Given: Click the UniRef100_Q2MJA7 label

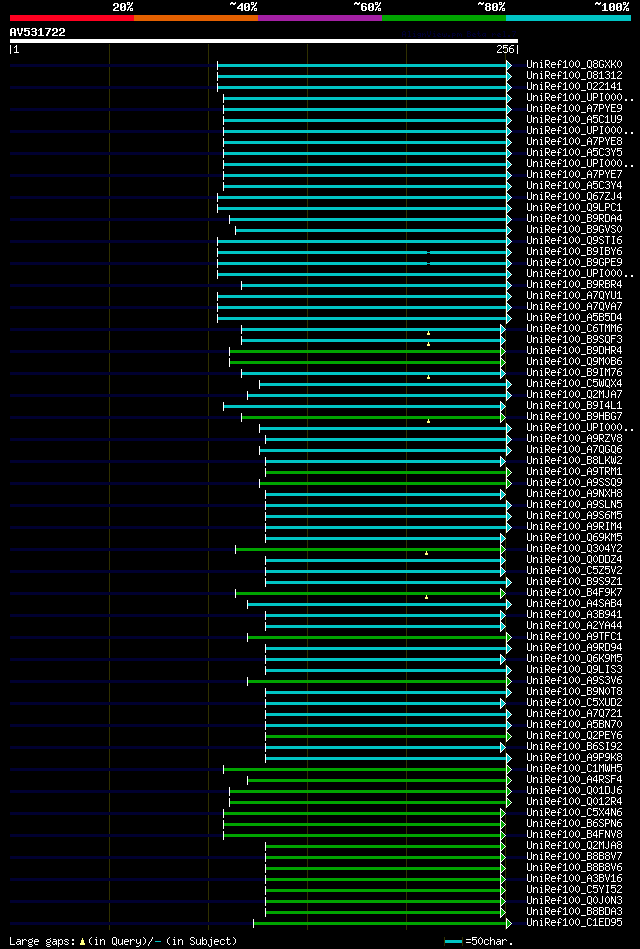Looking at the screenshot, I should pos(574,395).
